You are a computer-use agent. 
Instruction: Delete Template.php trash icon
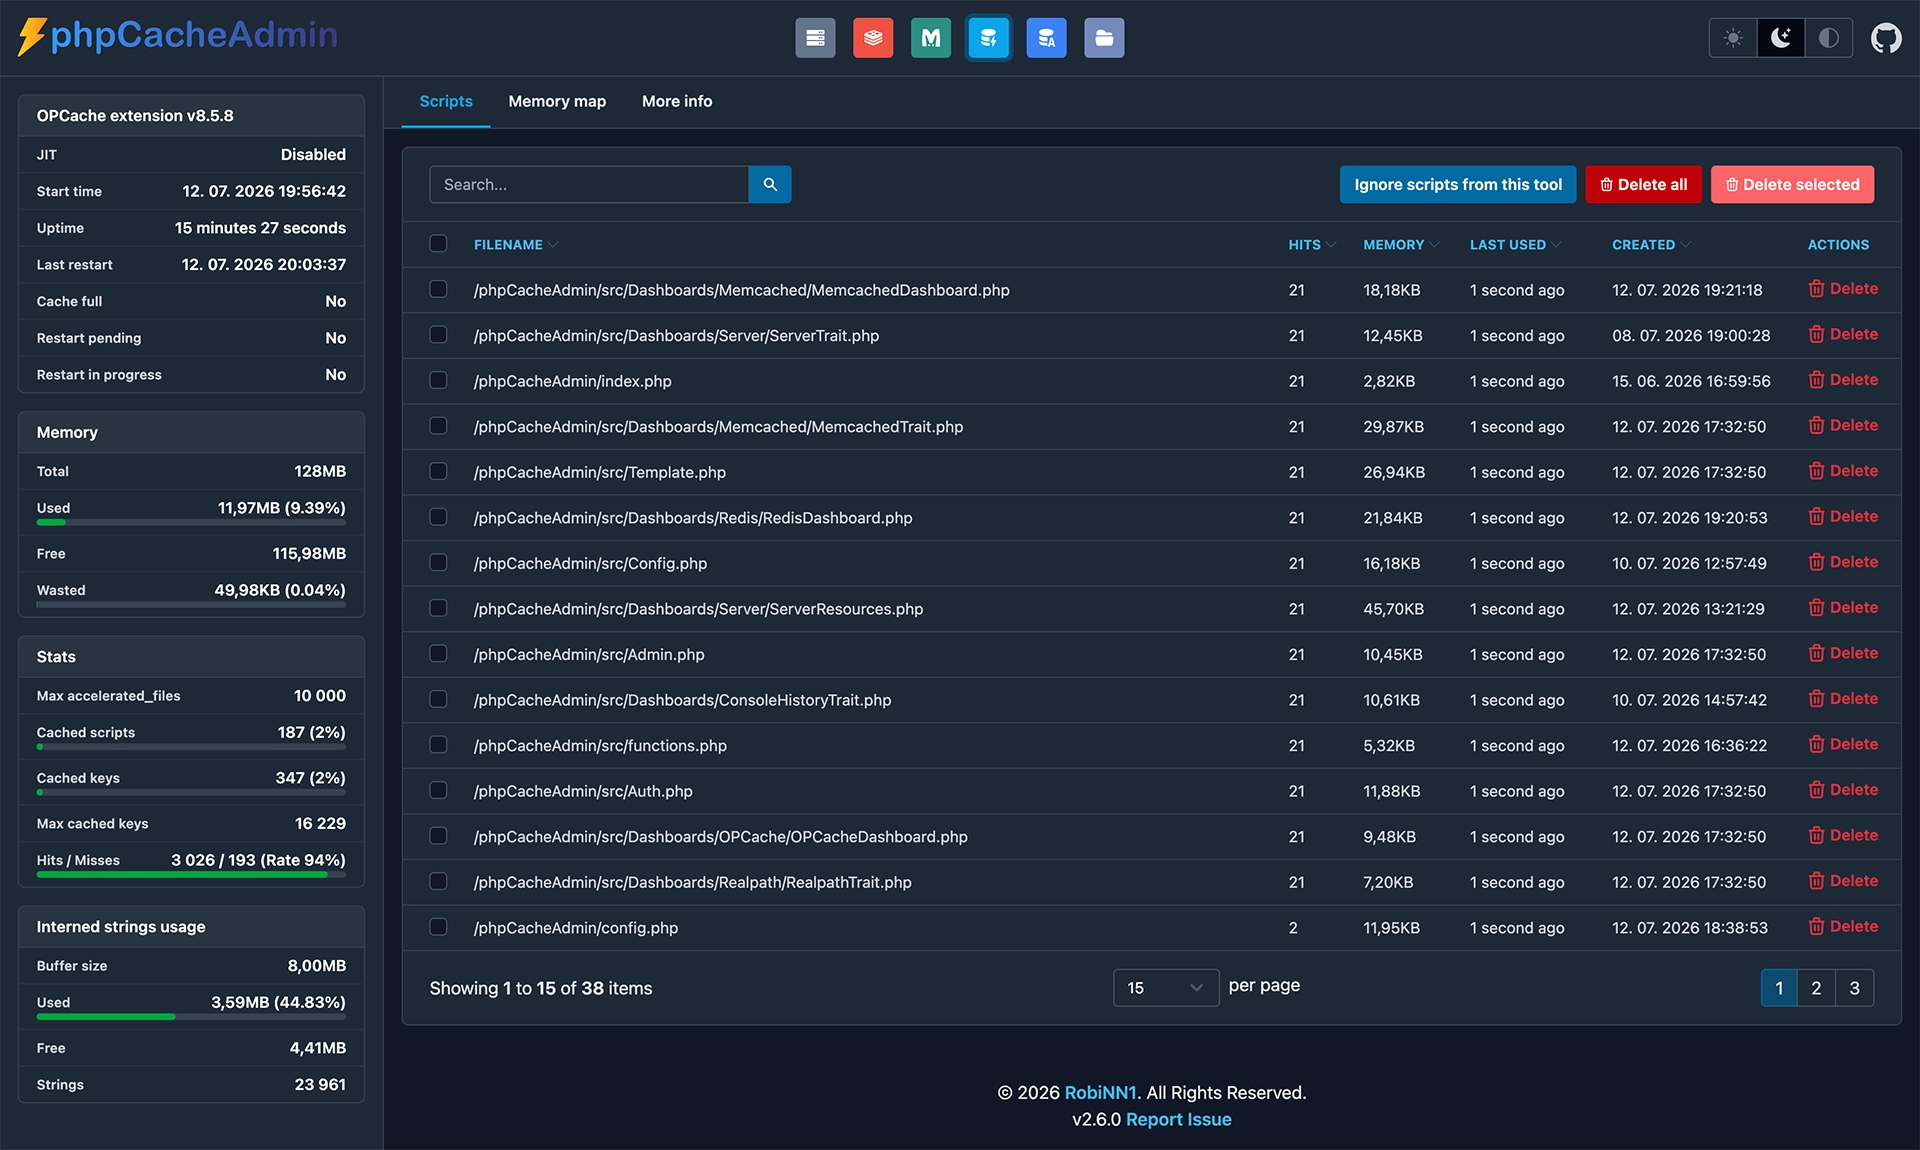(1816, 471)
